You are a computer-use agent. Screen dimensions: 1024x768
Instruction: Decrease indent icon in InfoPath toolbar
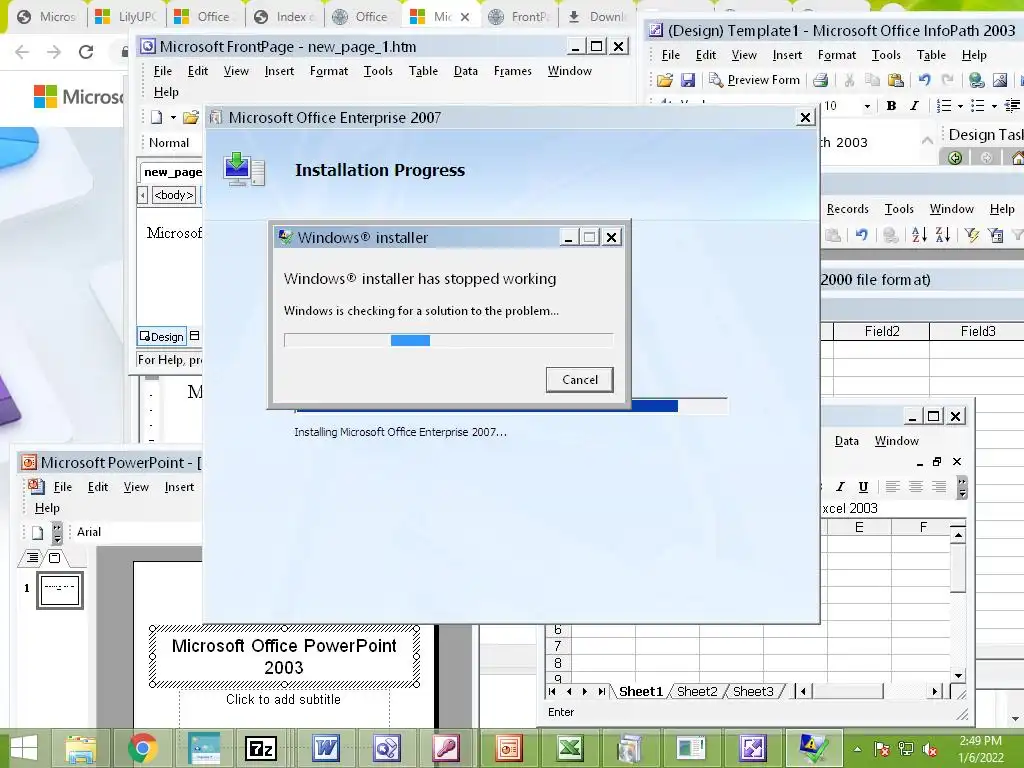[x=1012, y=106]
